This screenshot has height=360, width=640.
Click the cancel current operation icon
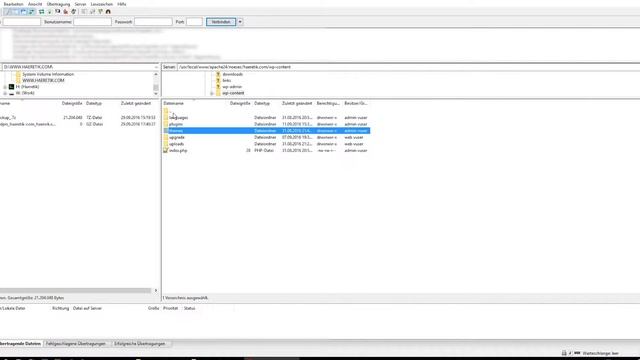(x=58, y=12)
